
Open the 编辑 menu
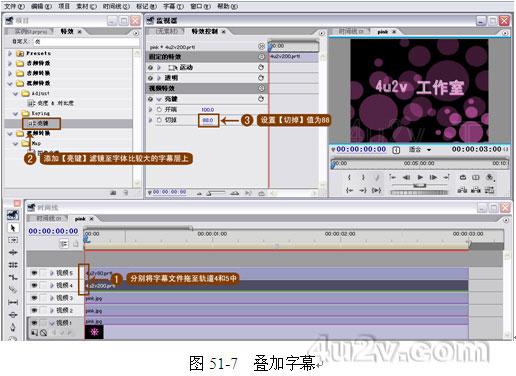41,6
